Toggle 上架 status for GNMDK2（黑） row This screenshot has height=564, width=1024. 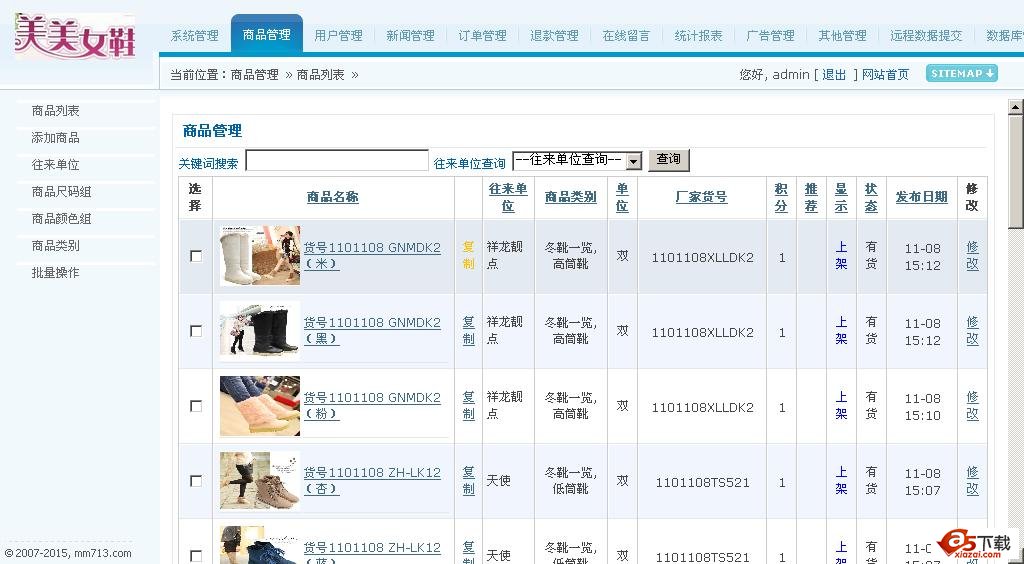[x=841, y=331]
